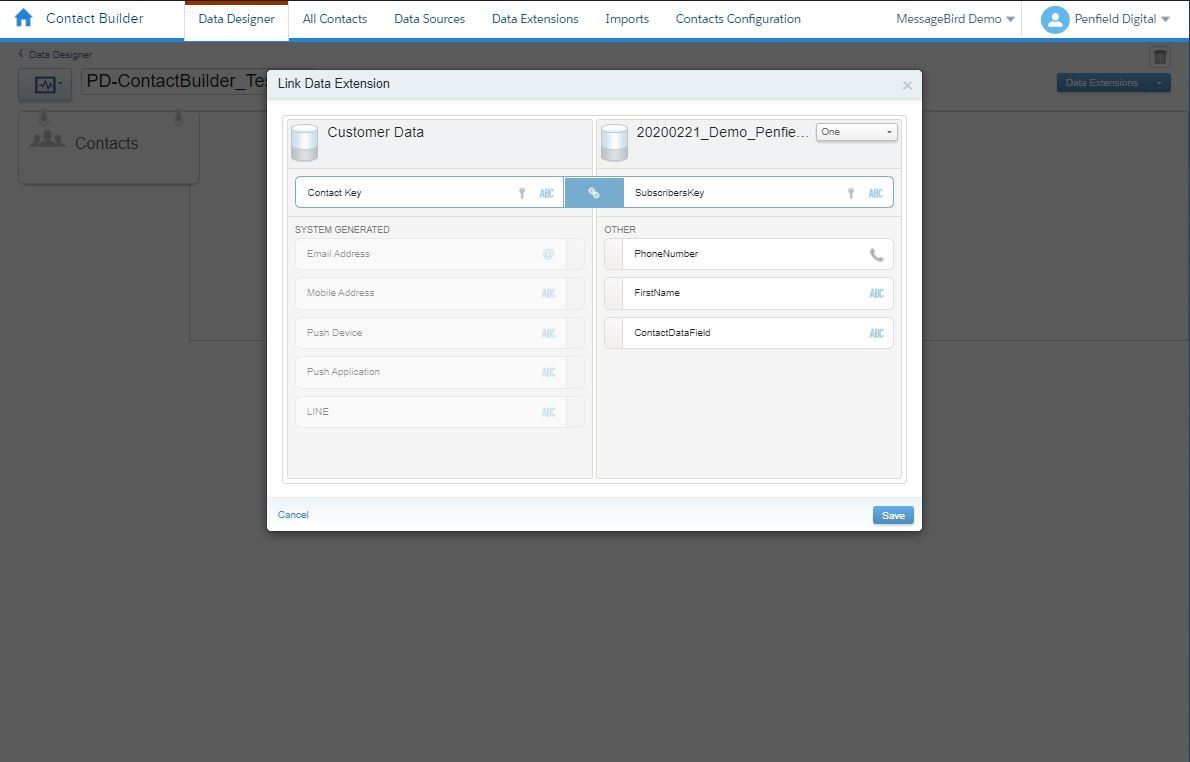Open the Contacts Configuration tab

[x=738, y=19]
